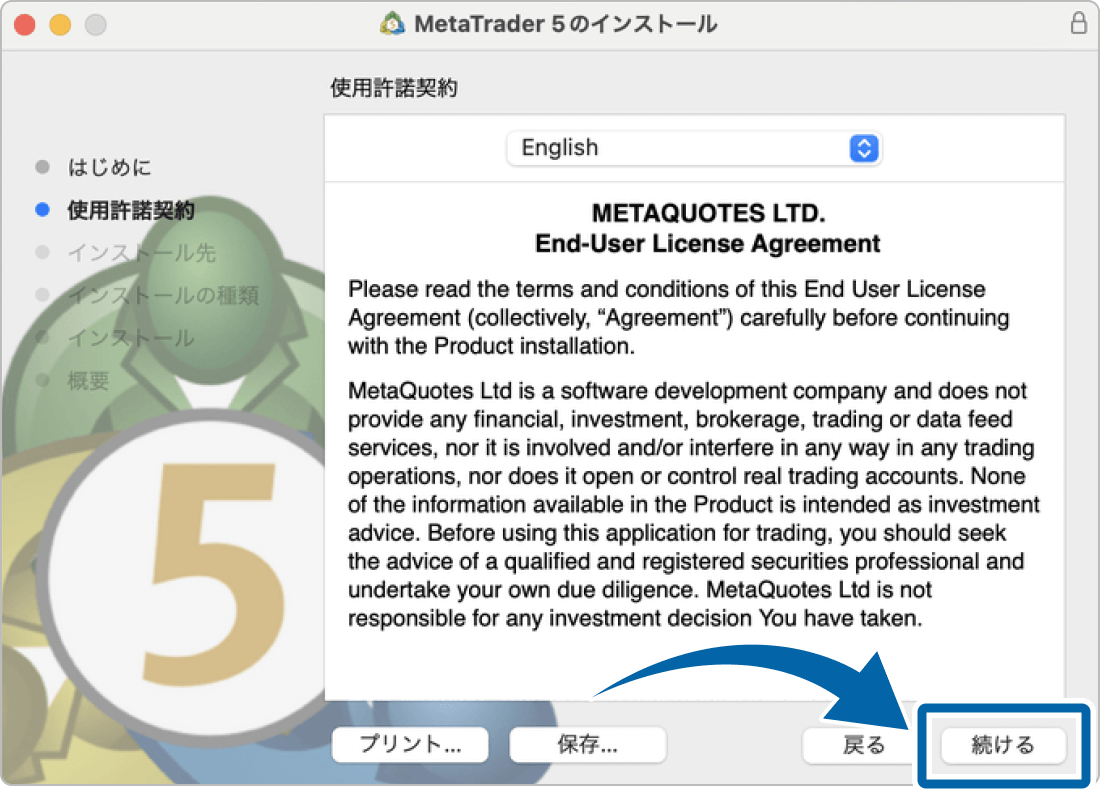Click the gray bullet beside はじめに
Viewport: 1100px width, 794px height.
pyautogui.click(x=42, y=166)
